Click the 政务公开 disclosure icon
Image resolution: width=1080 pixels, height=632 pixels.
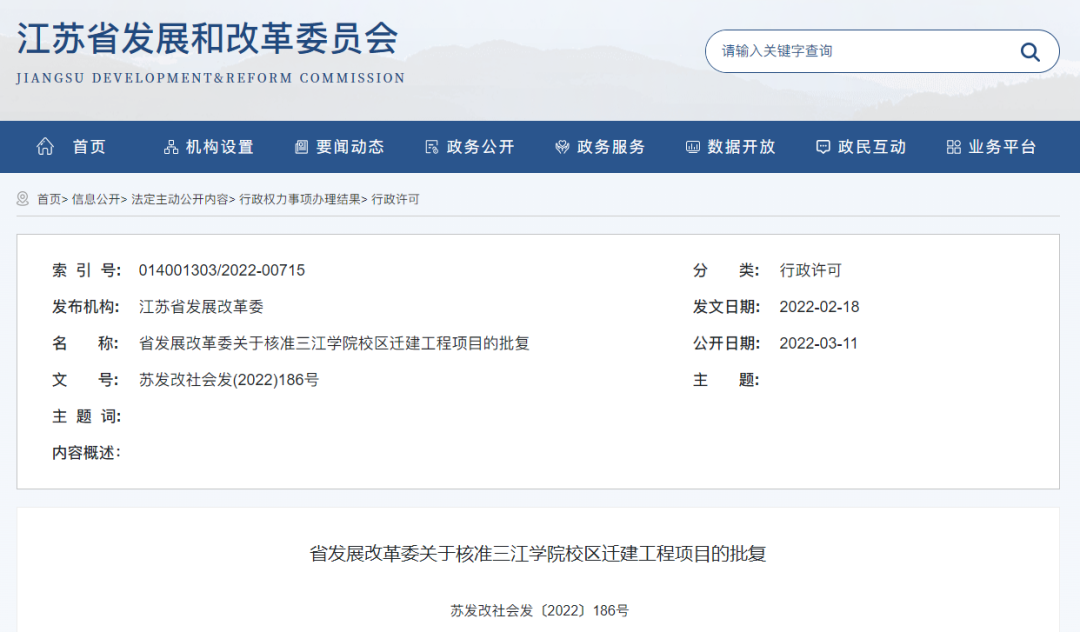[432, 146]
